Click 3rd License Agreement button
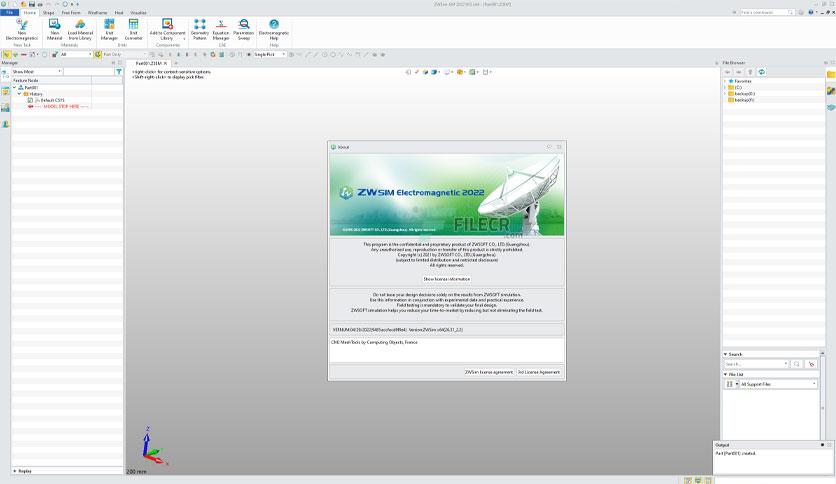Image resolution: width=836 pixels, height=484 pixels. click(538, 372)
